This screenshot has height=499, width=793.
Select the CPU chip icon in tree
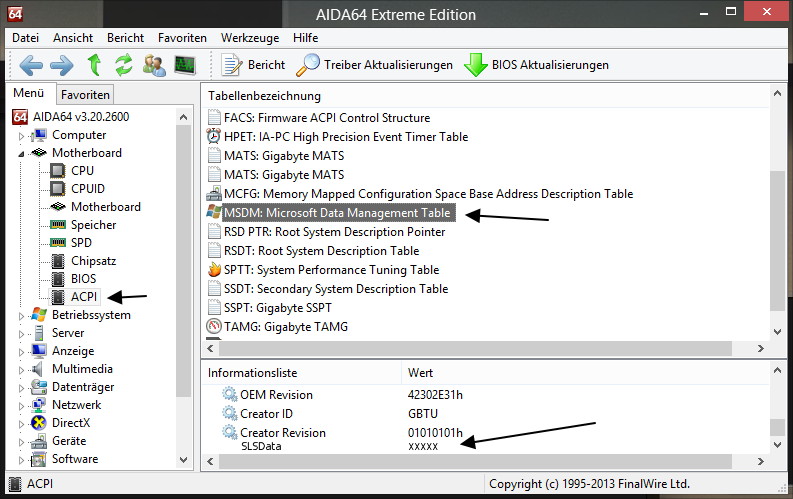point(58,171)
